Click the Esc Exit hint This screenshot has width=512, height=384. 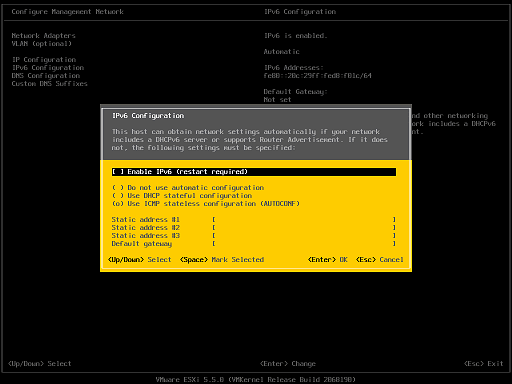pyautogui.click(x=484, y=364)
